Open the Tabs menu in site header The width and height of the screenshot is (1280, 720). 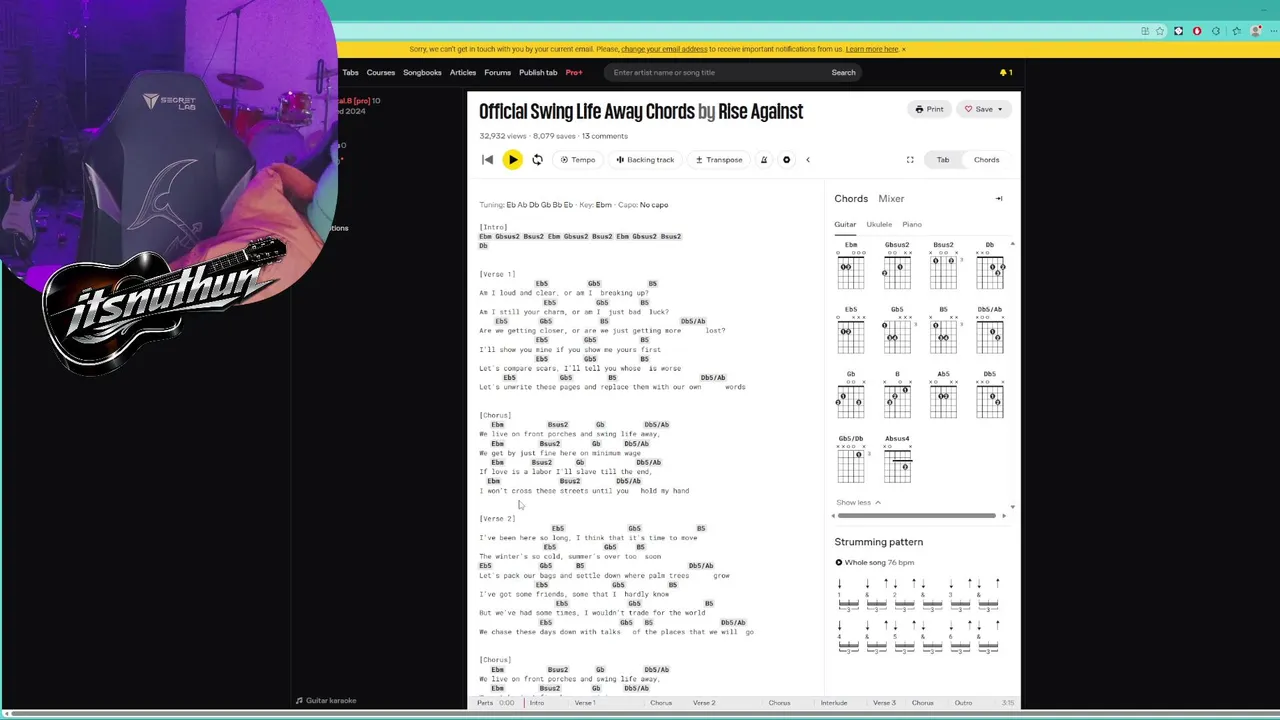[350, 72]
